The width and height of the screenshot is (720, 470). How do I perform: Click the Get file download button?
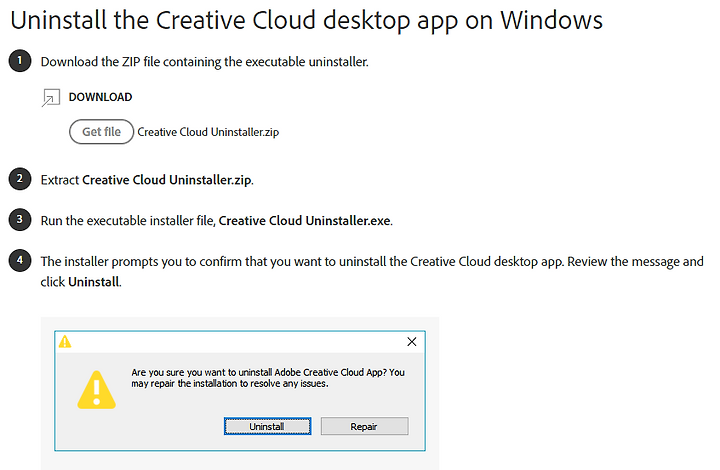pos(101,132)
